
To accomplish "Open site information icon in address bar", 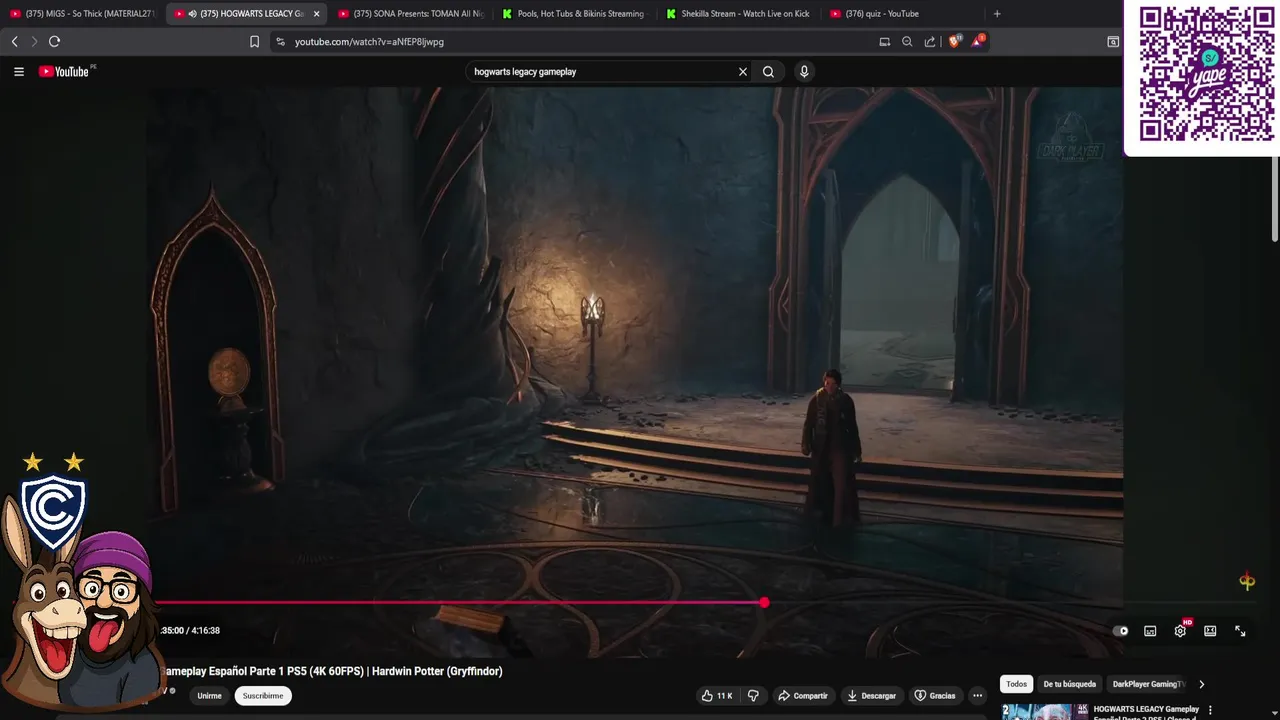I will (281, 42).
